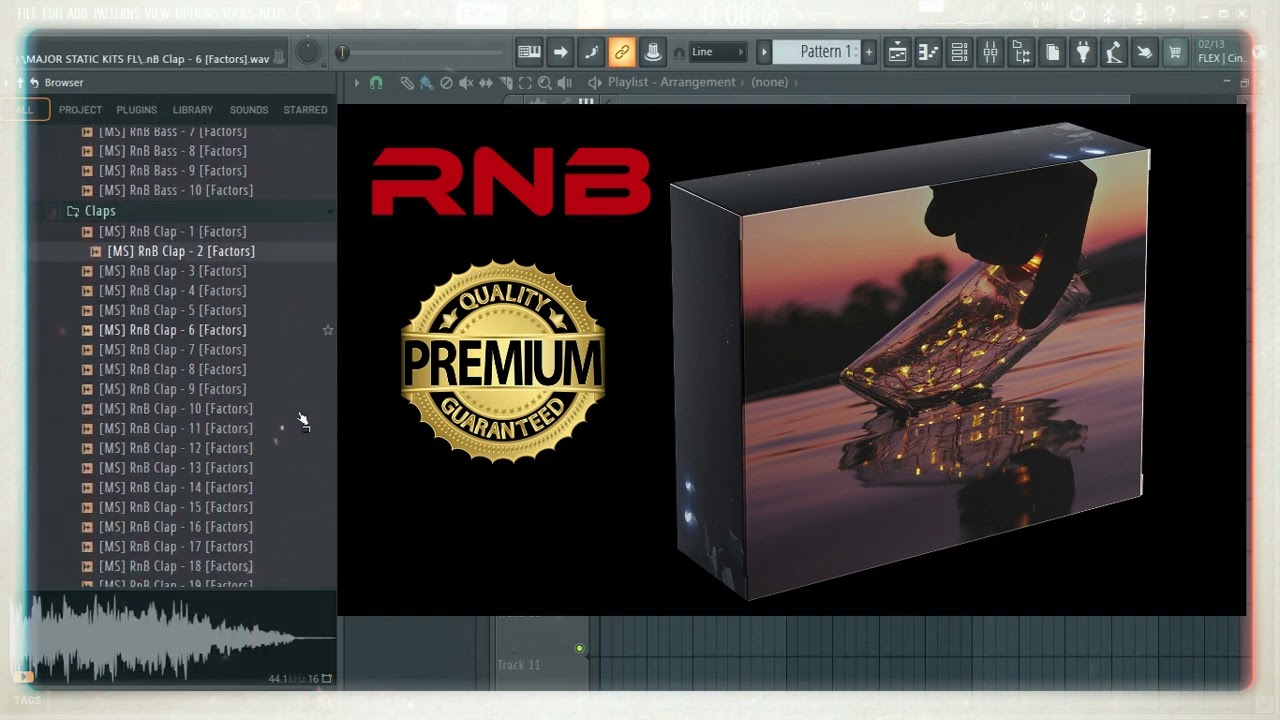
Task: Select the slip tool in Playlist
Action: click(x=486, y=83)
